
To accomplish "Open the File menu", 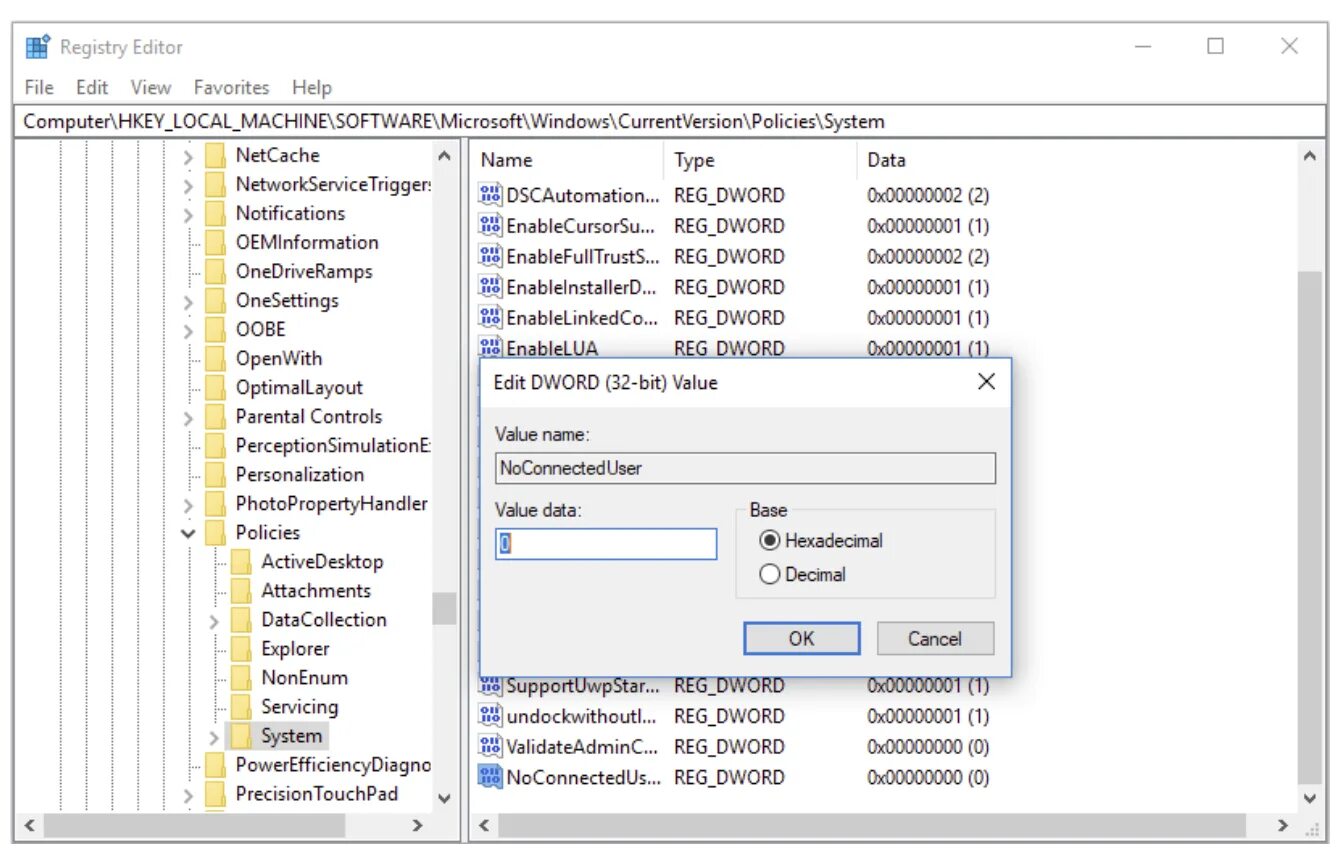I will [39, 88].
